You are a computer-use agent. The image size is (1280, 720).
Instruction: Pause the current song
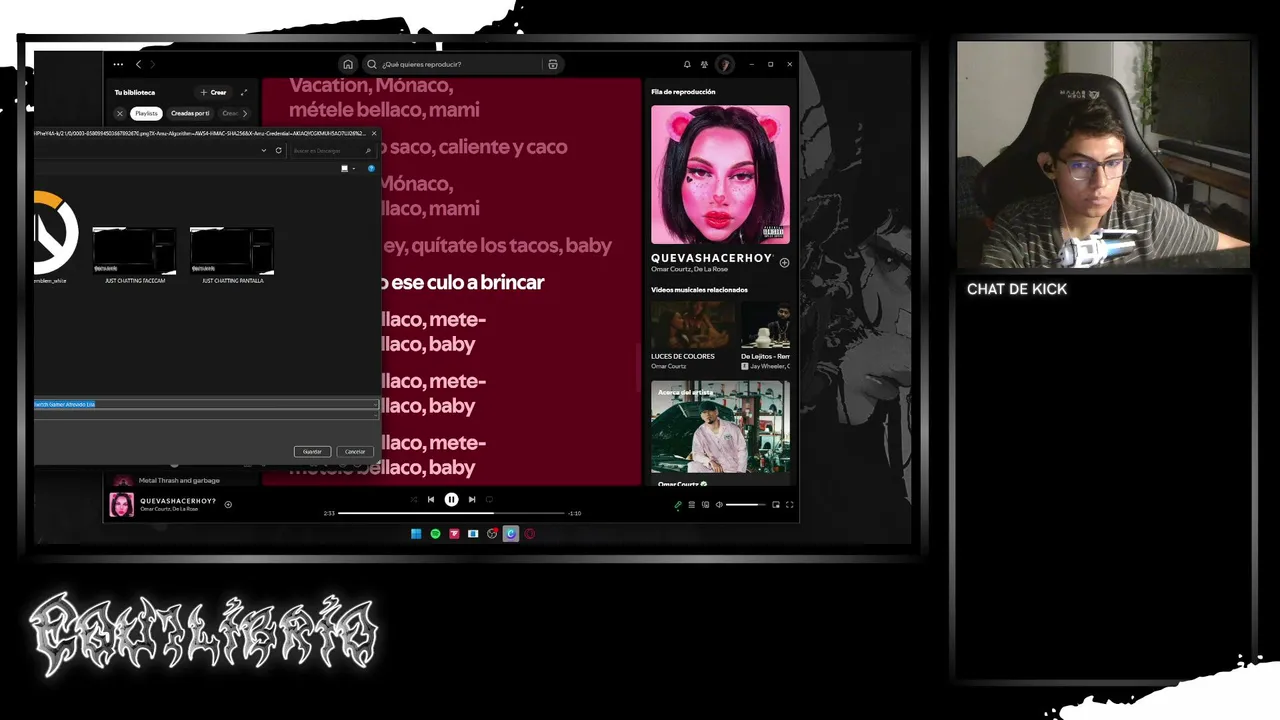point(451,499)
